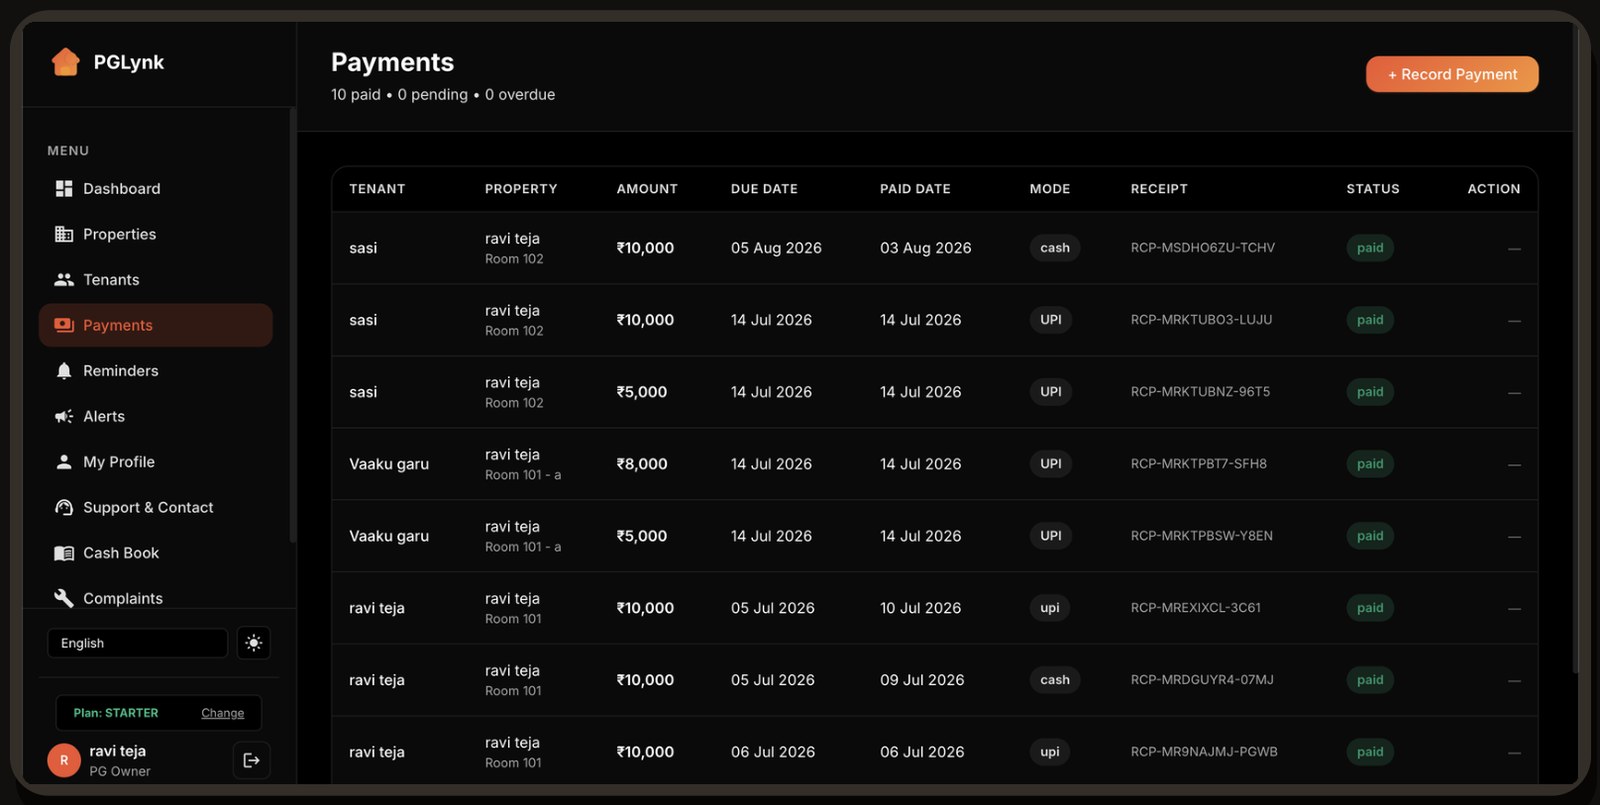
Task: Click the Properties building icon
Action: click(x=64, y=234)
